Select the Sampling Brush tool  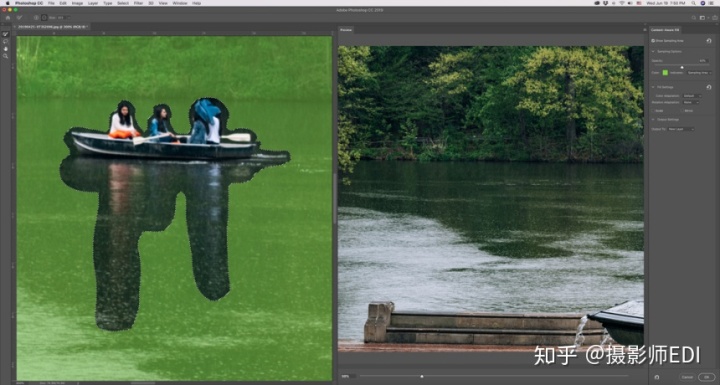[x=6, y=34]
